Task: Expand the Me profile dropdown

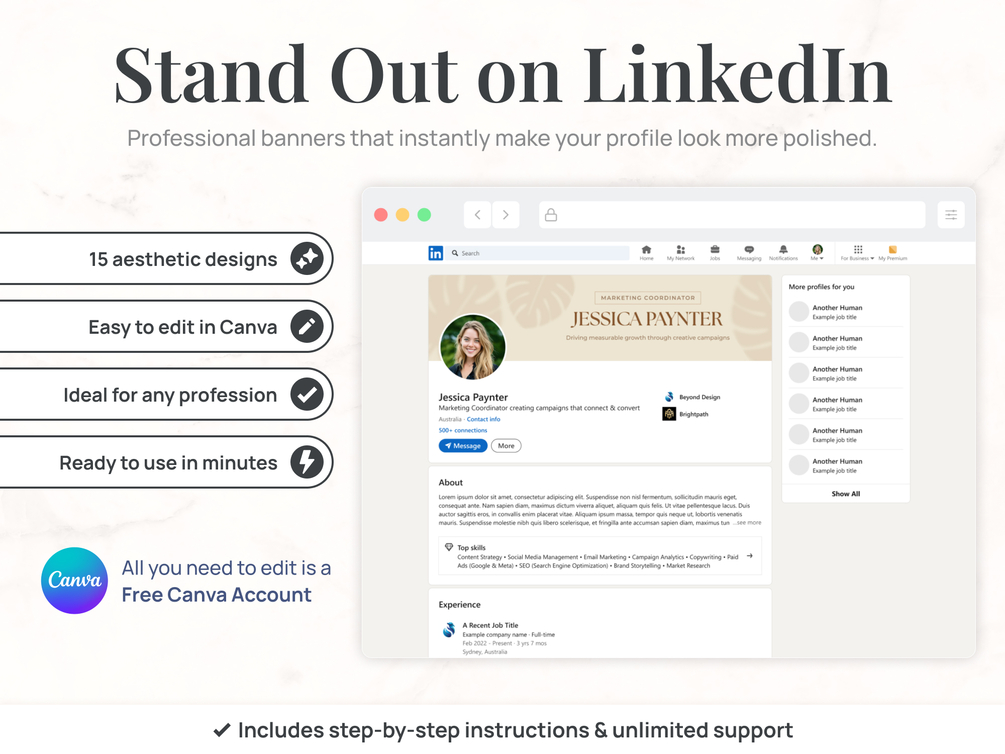Action: [817, 253]
